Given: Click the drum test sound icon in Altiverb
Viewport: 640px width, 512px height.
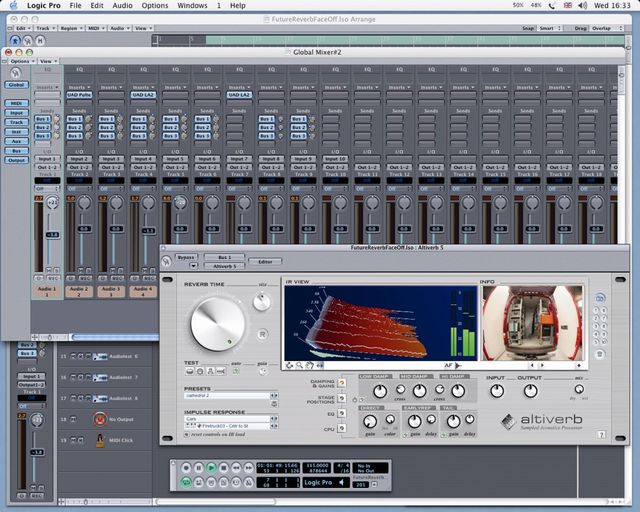Looking at the screenshot, I should point(190,371).
